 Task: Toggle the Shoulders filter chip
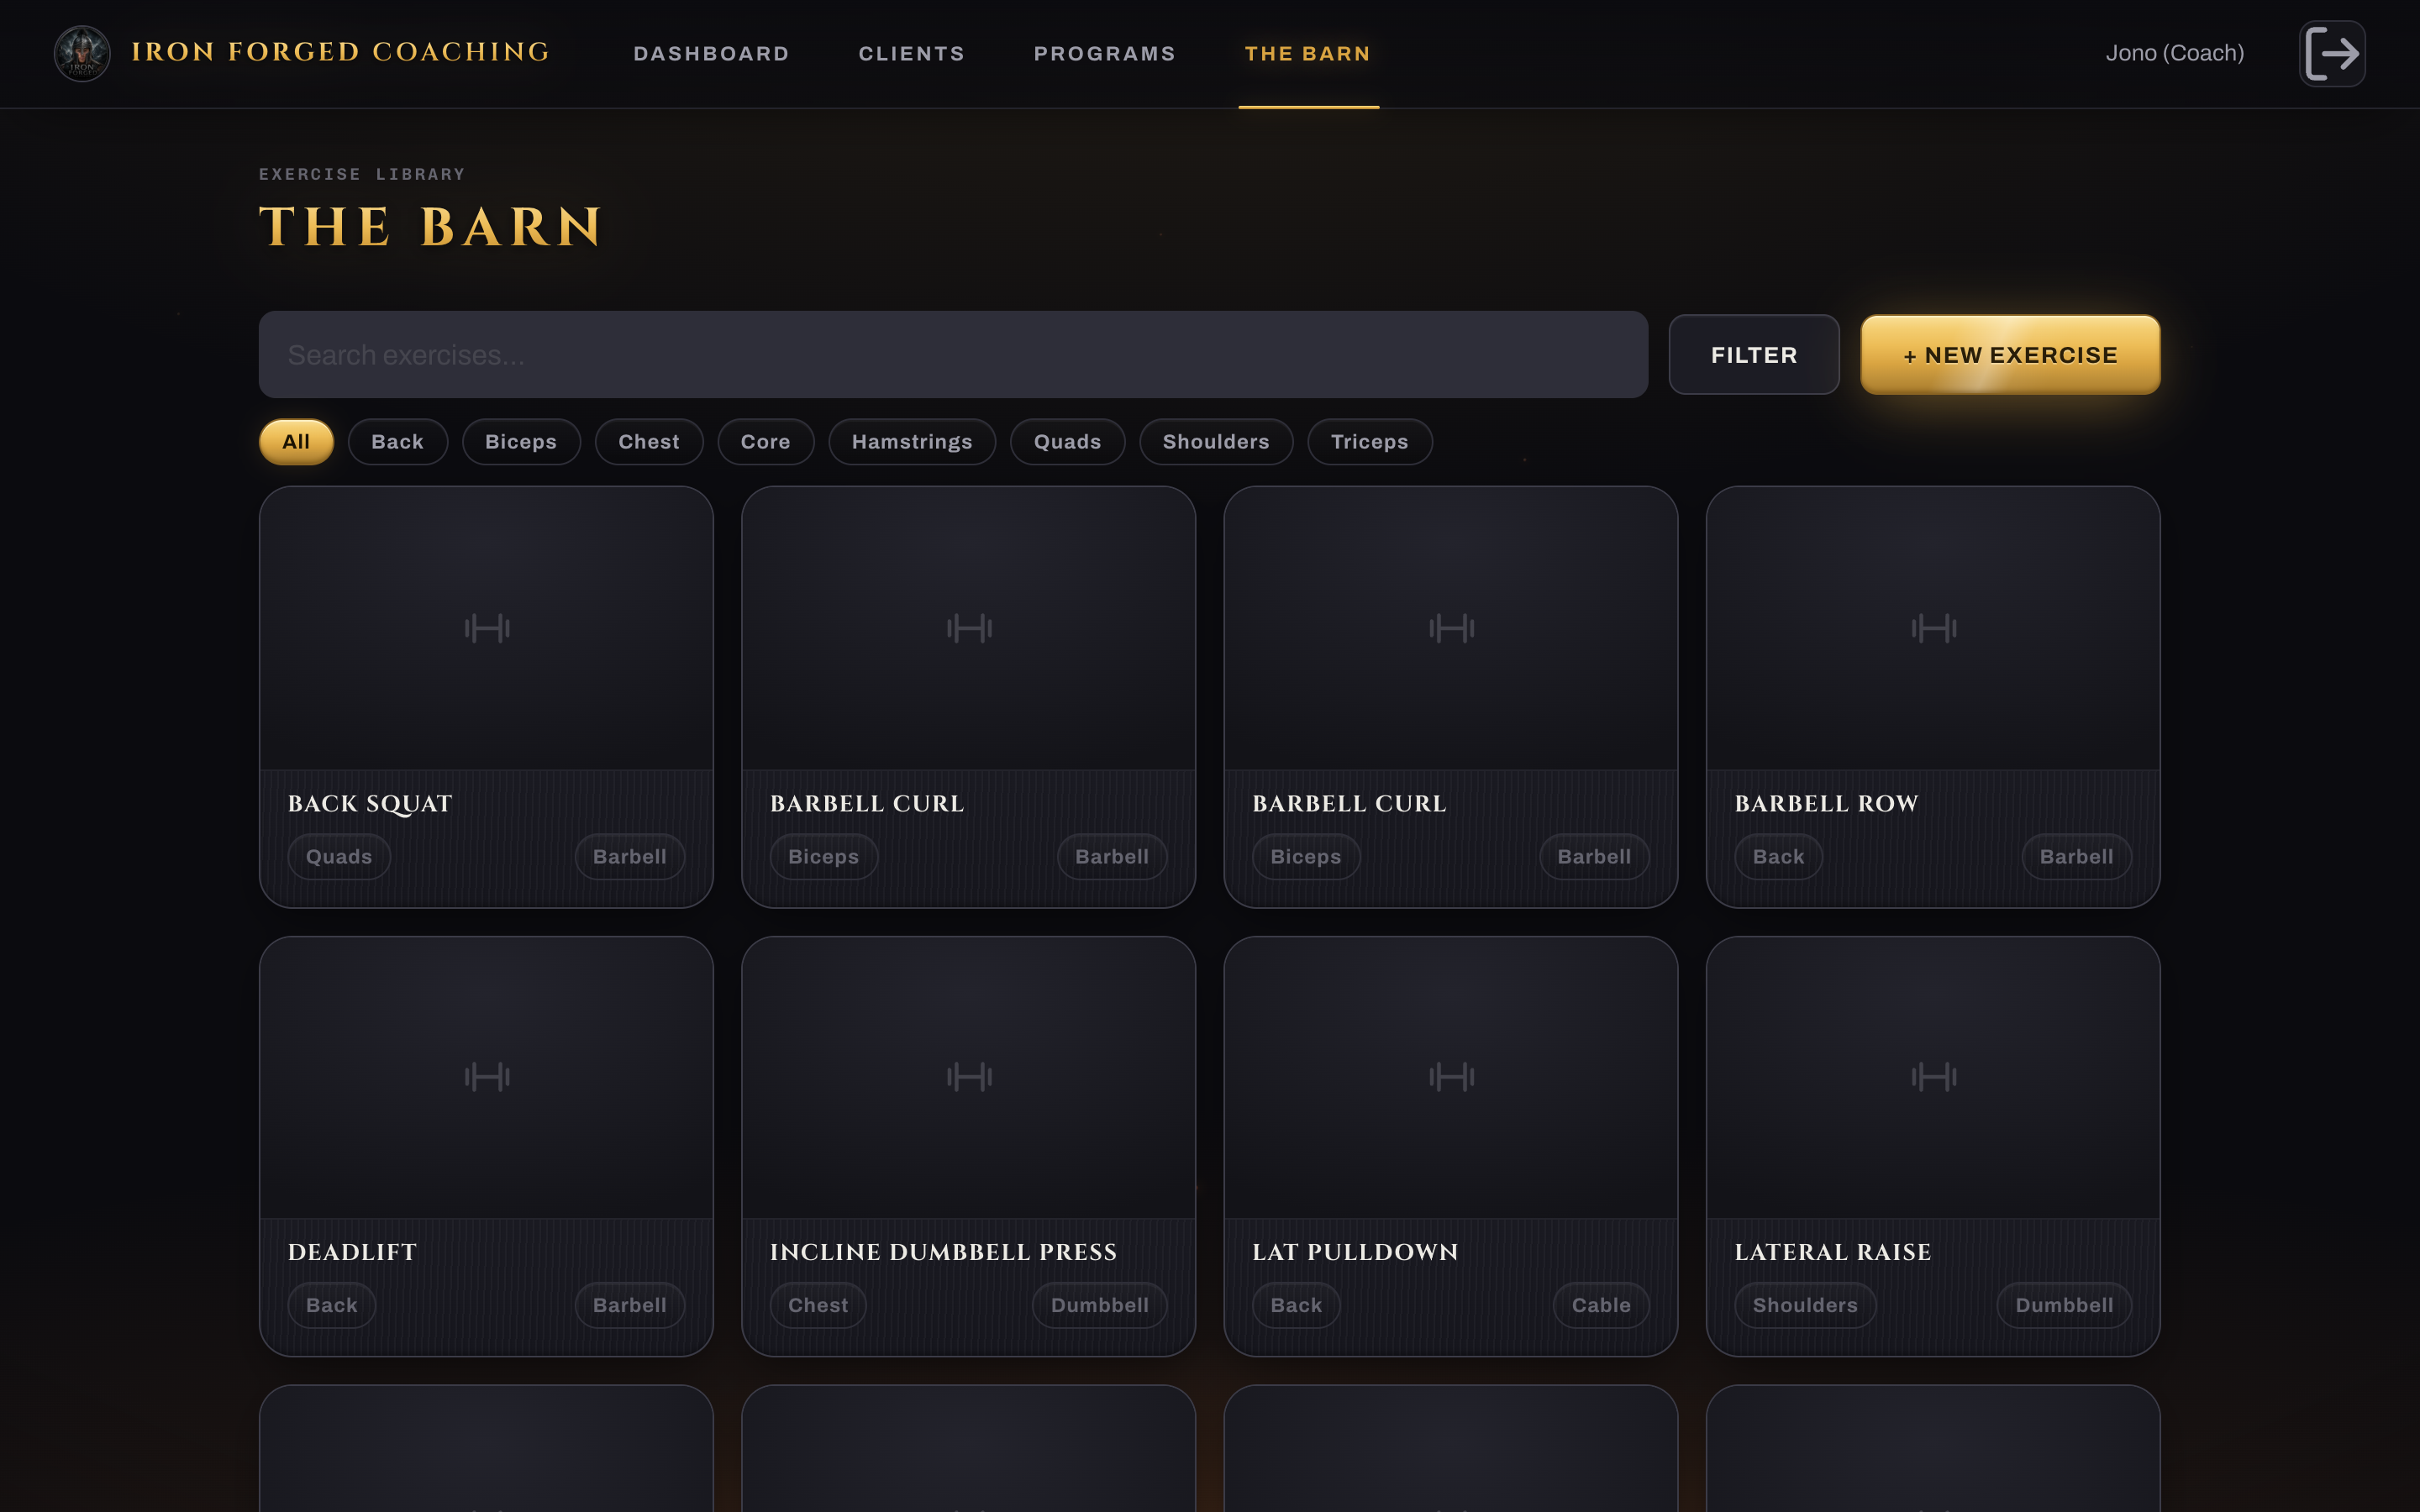click(1216, 442)
